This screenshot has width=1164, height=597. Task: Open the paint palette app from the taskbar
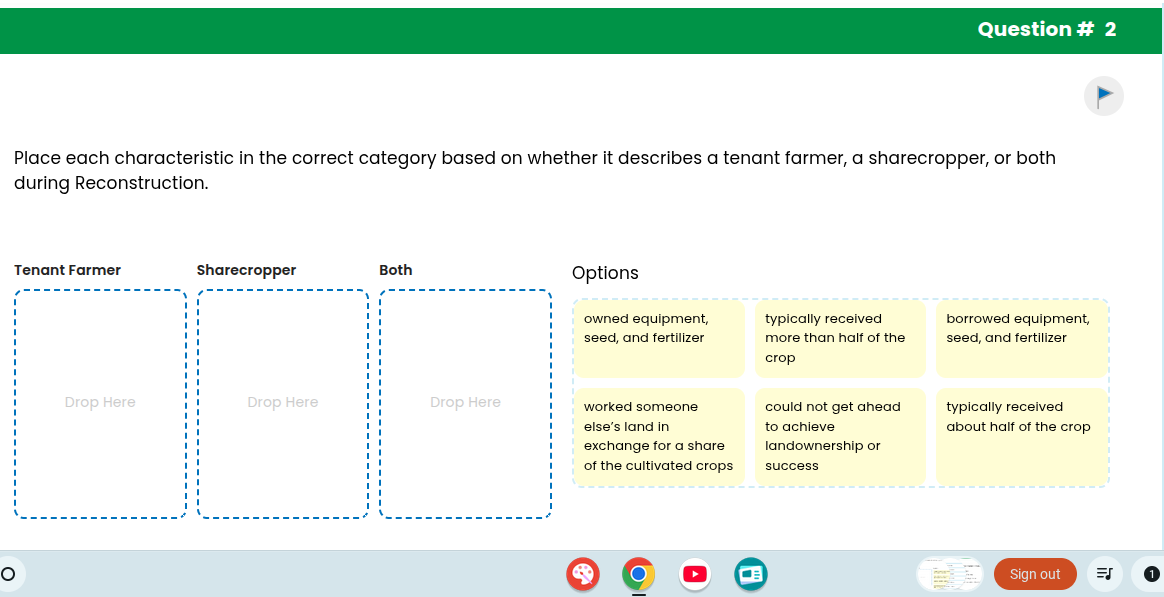[x=583, y=574]
